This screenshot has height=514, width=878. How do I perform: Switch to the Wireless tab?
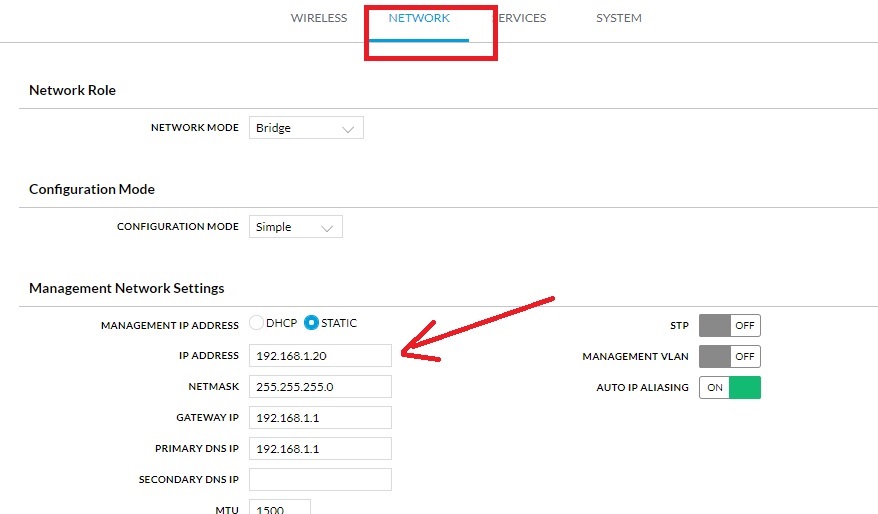point(318,18)
